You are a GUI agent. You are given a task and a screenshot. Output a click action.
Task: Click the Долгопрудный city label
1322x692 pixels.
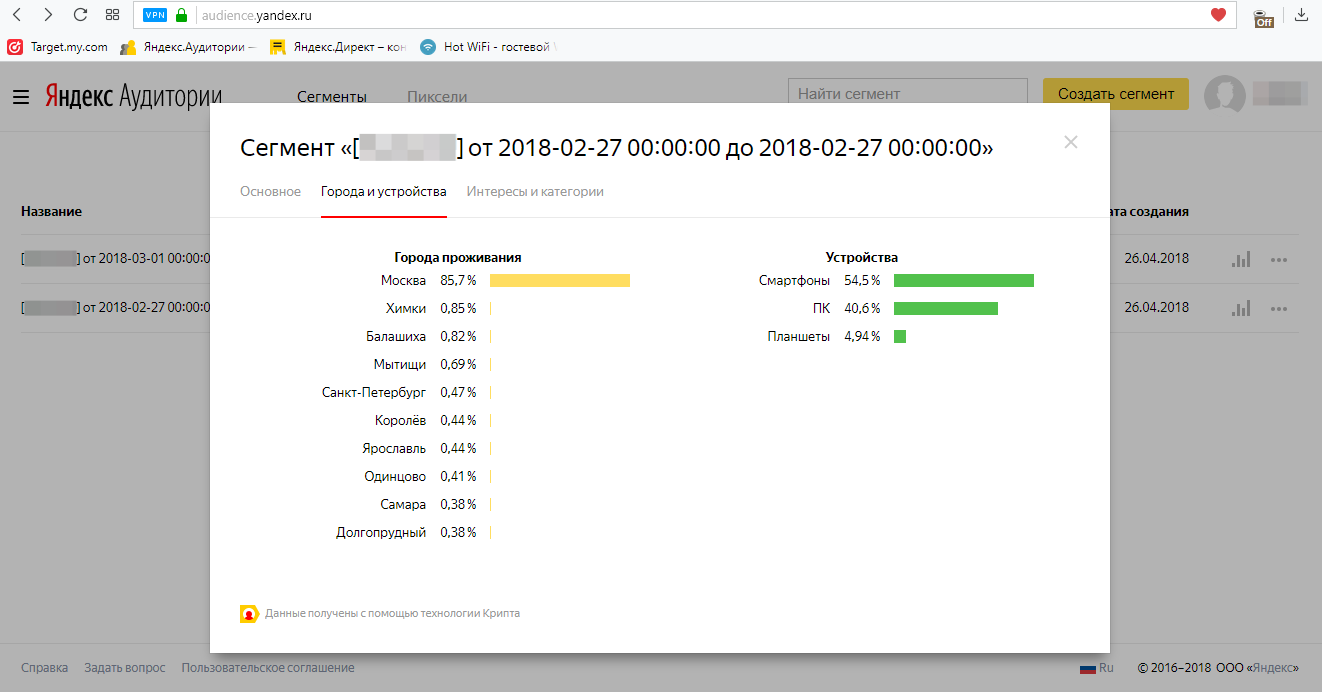[x=381, y=532]
